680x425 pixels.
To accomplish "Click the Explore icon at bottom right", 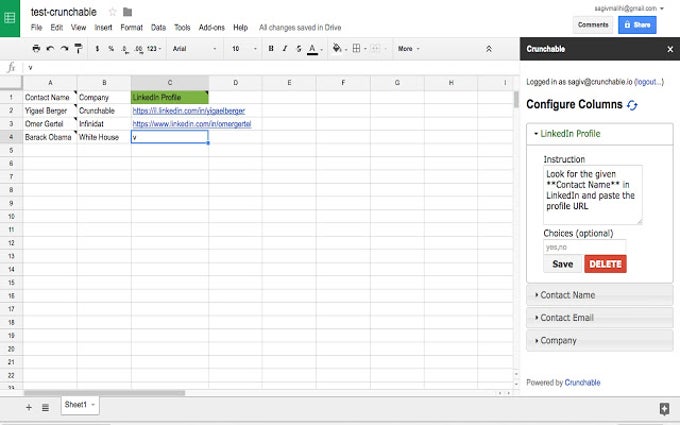I will (x=664, y=408).
